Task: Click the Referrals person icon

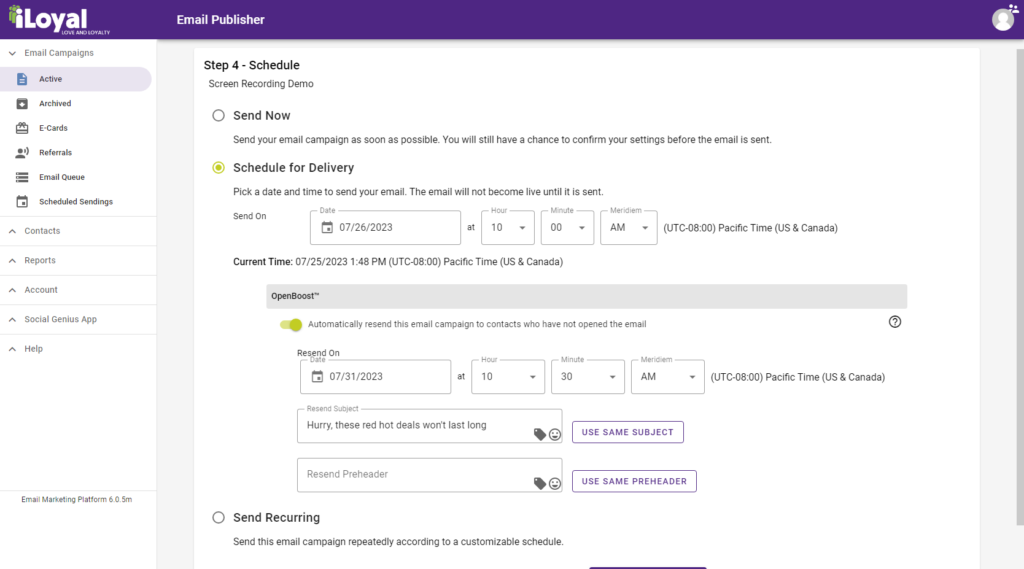Action: pos(22,153)
